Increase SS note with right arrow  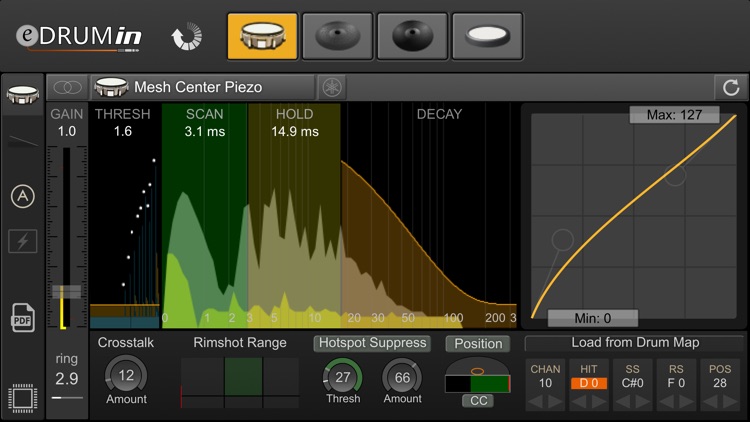click(642, 402)
